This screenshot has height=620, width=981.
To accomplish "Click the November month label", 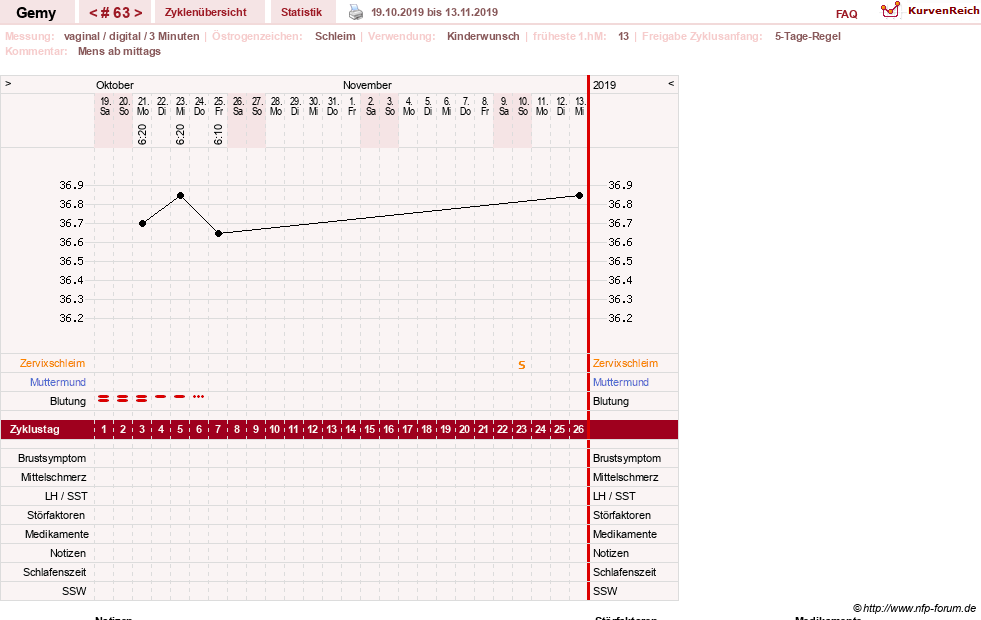I will (x=367, y=85).
